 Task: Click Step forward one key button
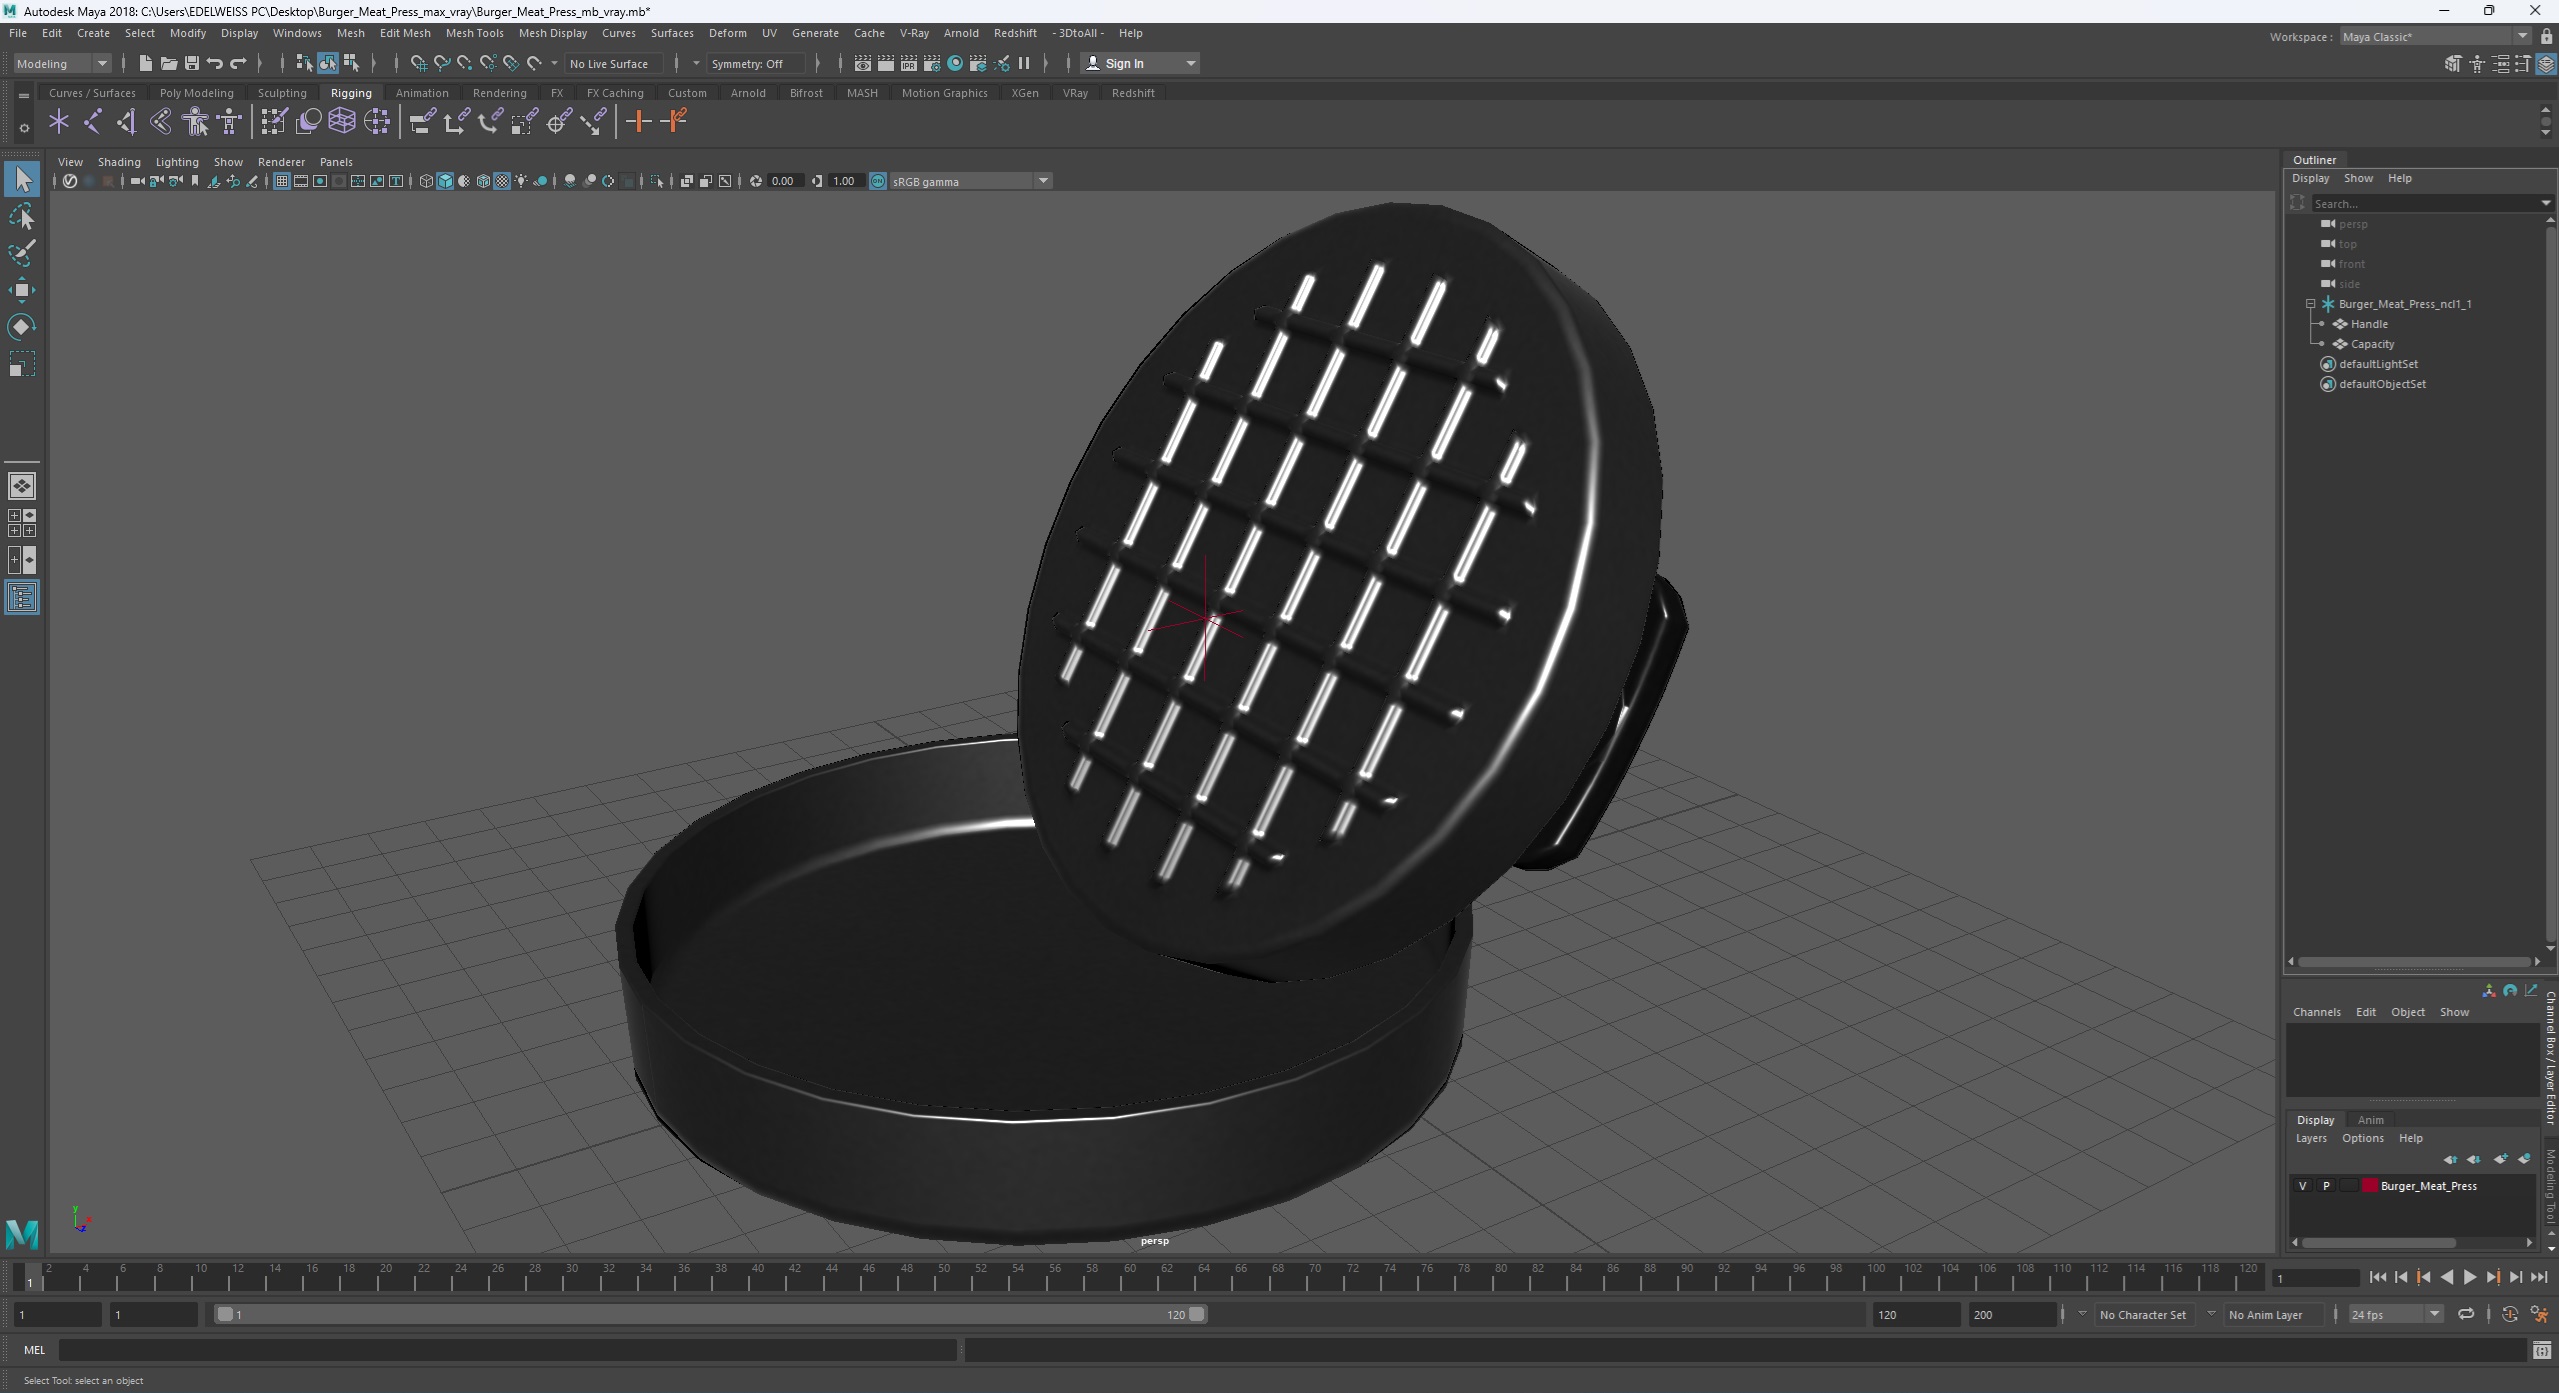[2493, 1278]
